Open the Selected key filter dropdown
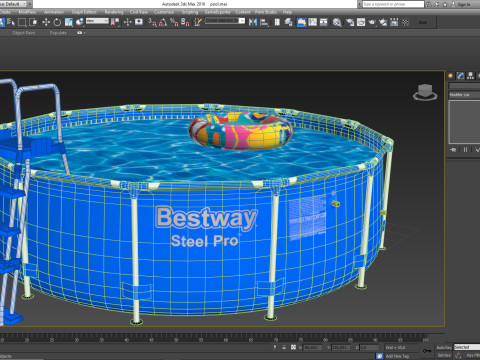 tap(467, 347)
